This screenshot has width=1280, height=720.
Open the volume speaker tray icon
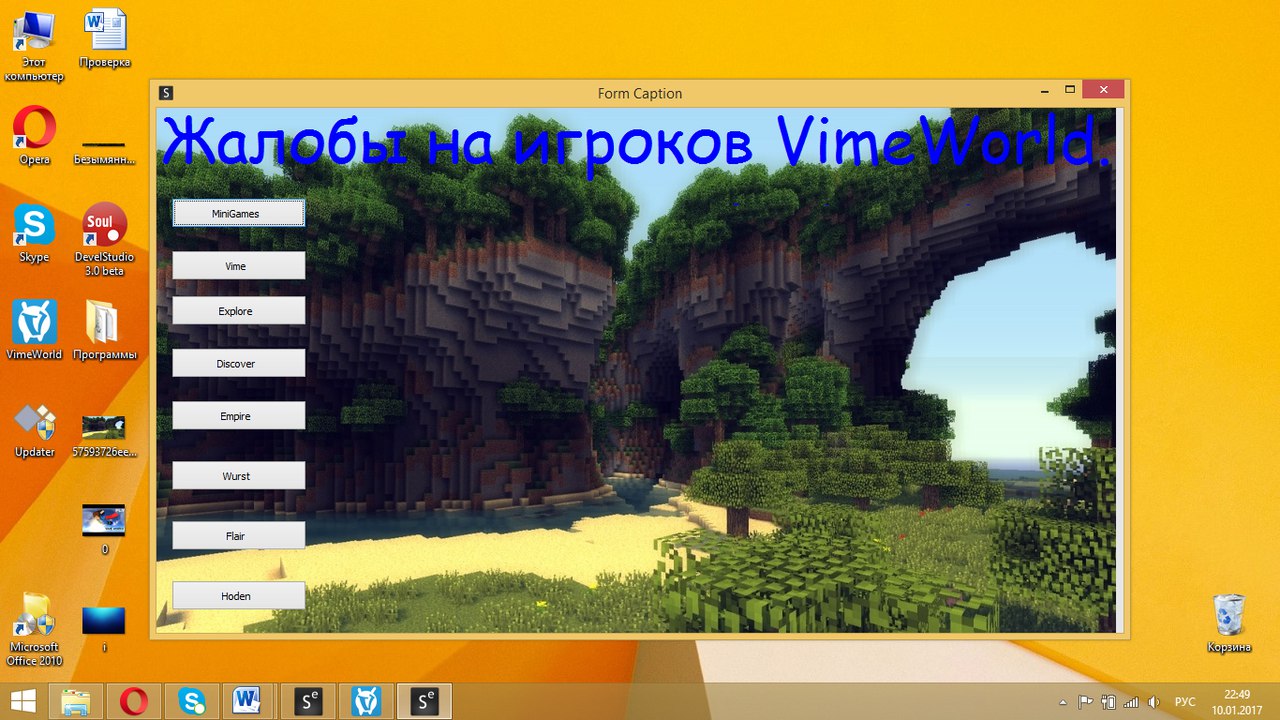[x=1153, y=702]
